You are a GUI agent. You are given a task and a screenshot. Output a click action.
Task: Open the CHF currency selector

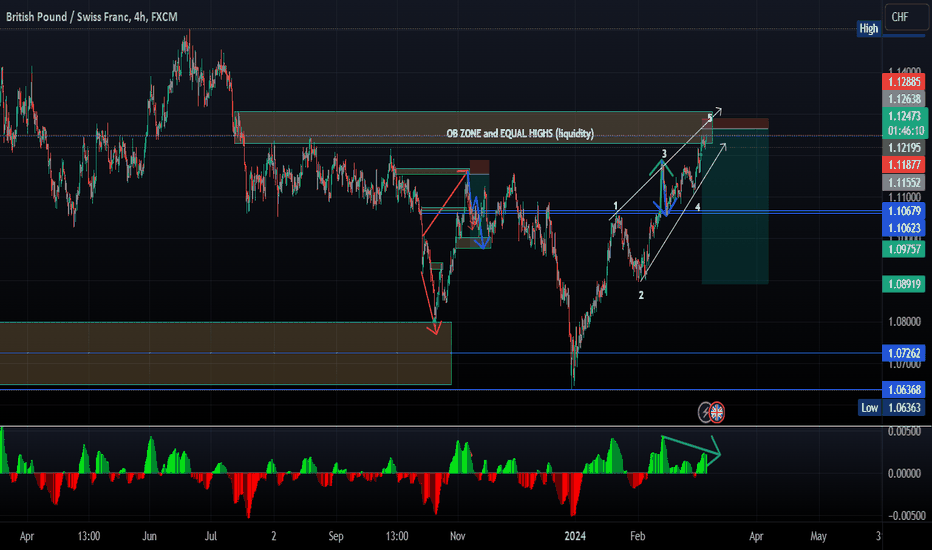905,17
